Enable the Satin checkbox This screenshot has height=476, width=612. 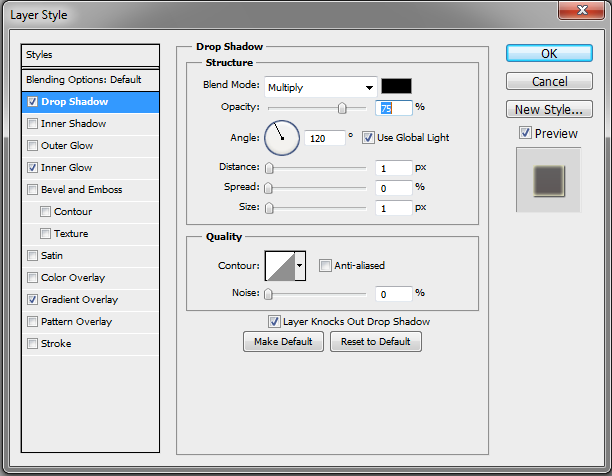pos(32,256)
